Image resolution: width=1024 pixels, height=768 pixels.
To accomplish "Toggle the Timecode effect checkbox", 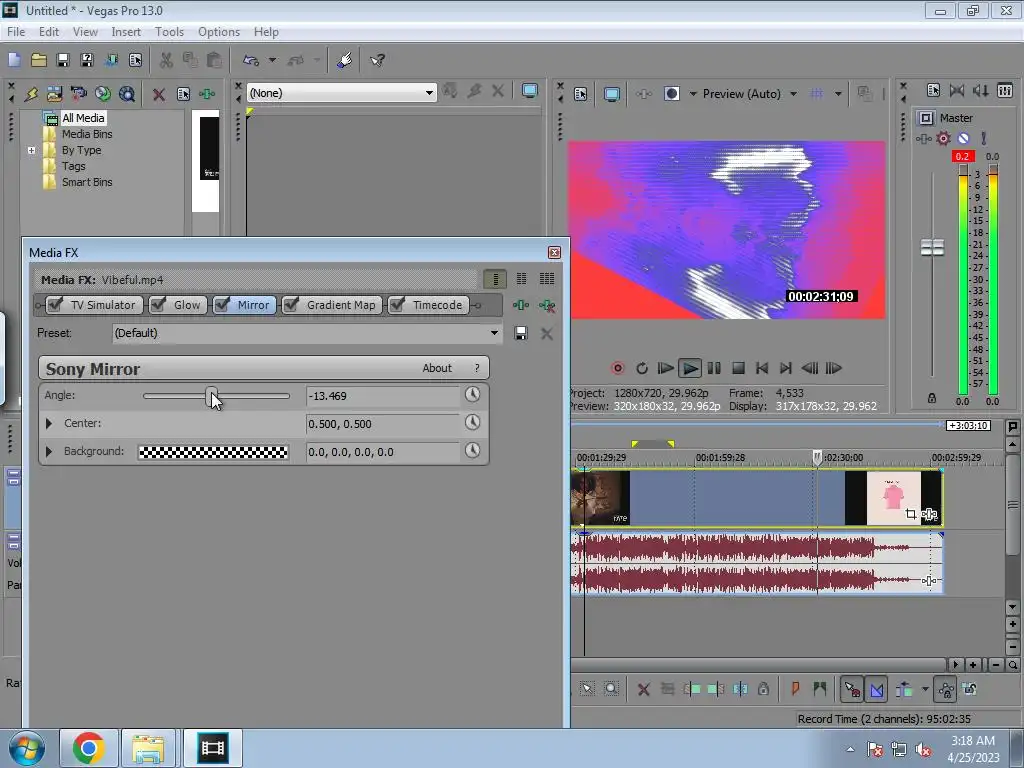I will (396, 304).
